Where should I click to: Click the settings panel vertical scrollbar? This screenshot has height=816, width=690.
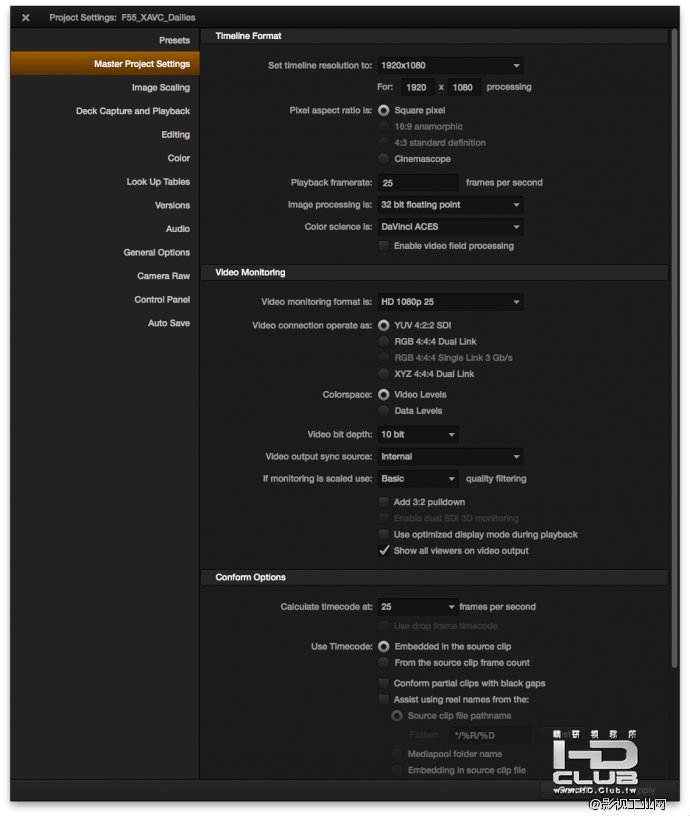(674, 349)
